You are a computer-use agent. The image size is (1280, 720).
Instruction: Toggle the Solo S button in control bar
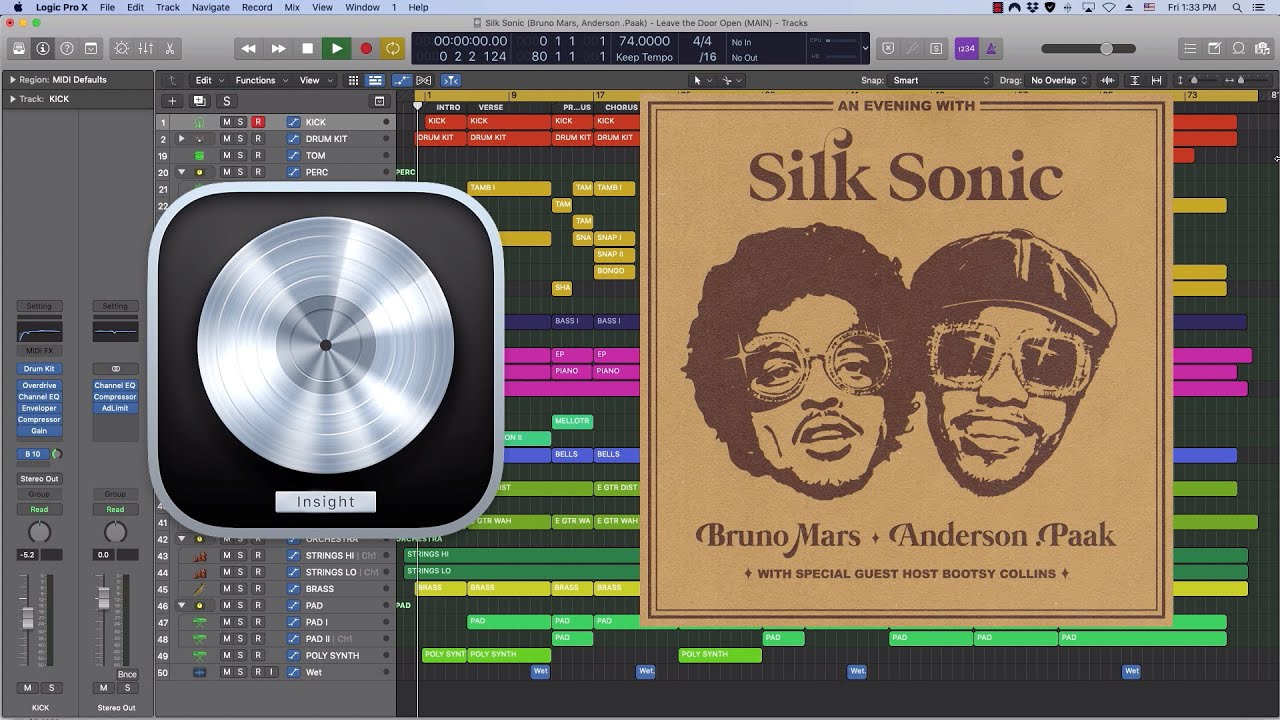click(x=936, y=48)
